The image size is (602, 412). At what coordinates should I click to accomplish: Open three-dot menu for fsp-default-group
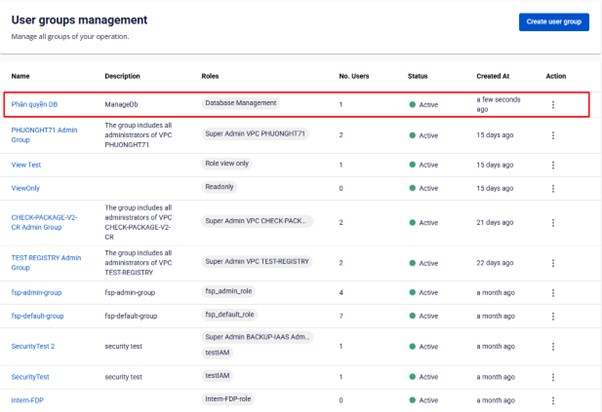pos(553,316)
